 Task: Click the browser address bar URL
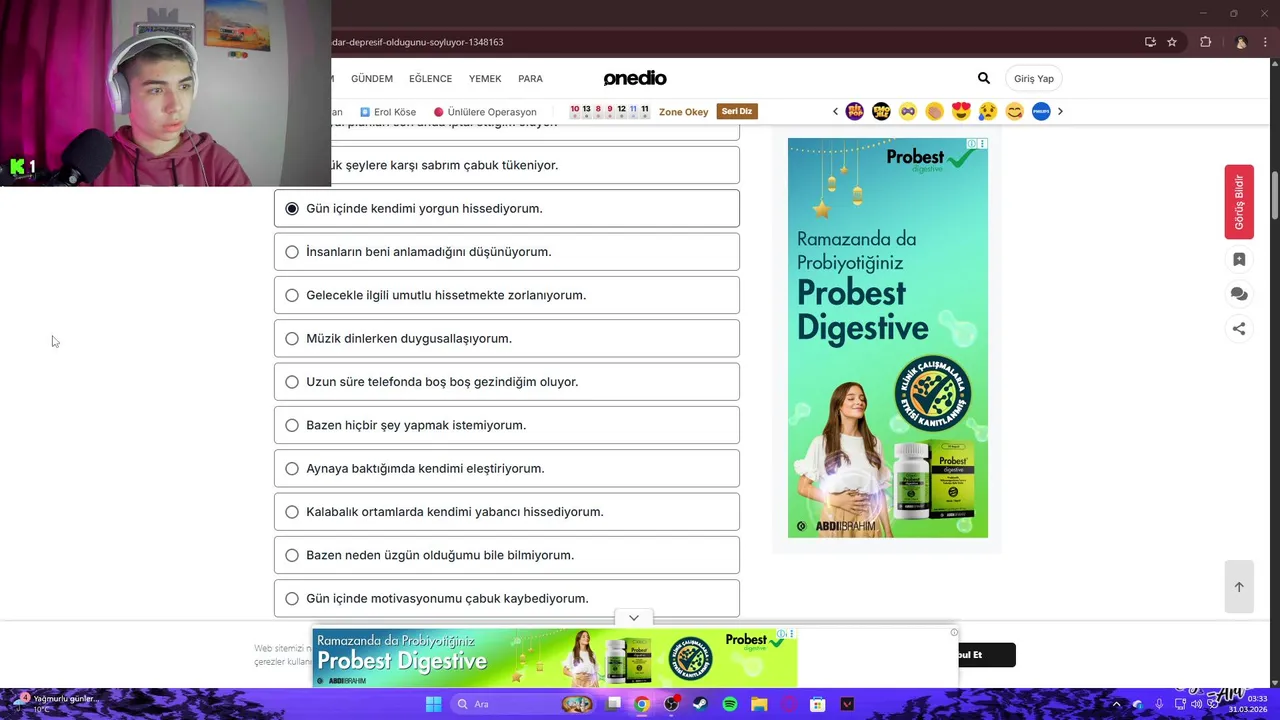pos(418,42)
